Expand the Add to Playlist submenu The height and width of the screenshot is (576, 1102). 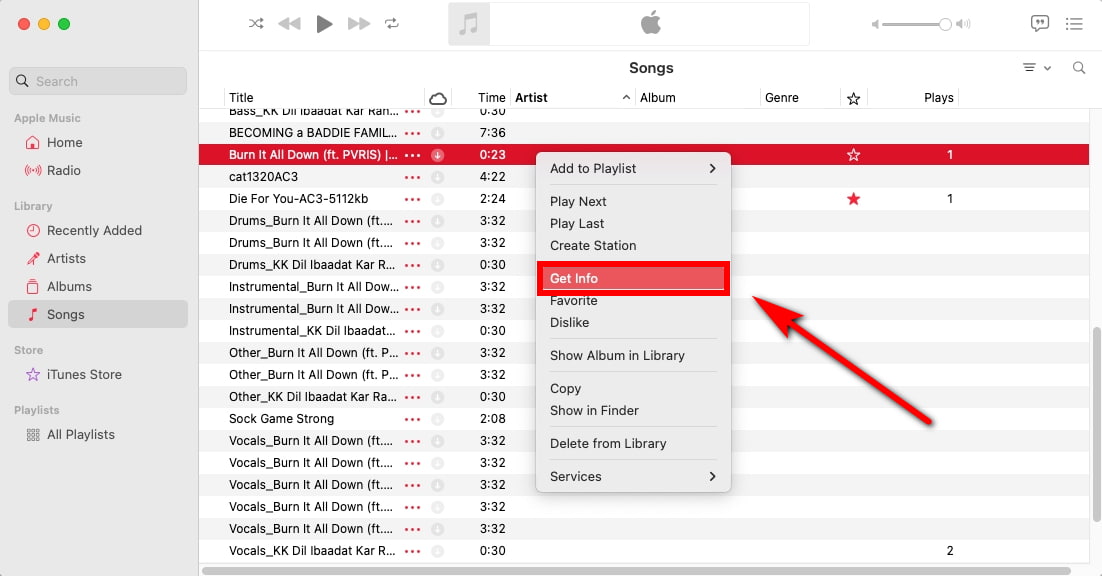[633, 168]
